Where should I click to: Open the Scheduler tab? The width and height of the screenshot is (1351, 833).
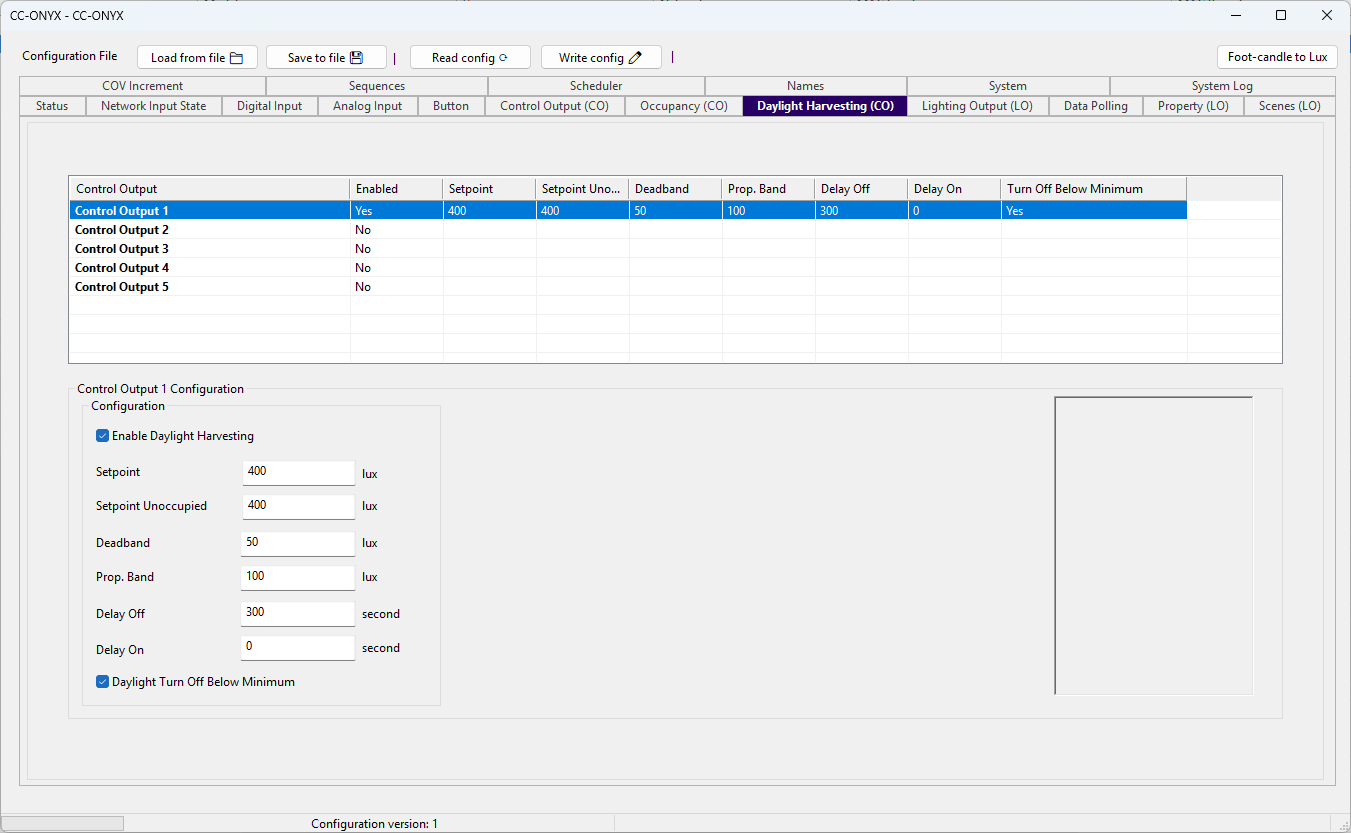[596, 86]
